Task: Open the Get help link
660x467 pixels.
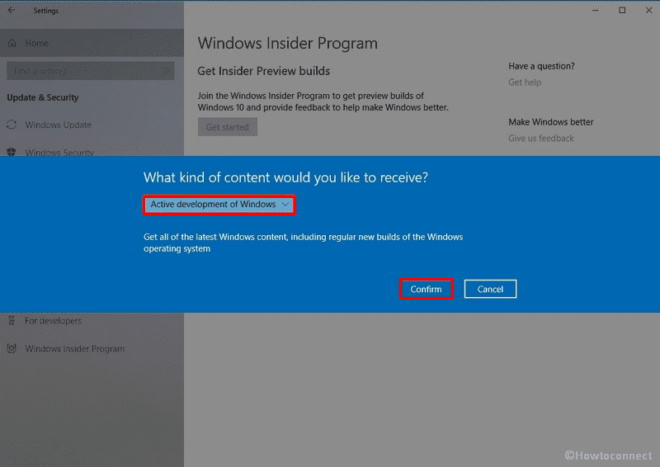Action: tap(524, 83)
